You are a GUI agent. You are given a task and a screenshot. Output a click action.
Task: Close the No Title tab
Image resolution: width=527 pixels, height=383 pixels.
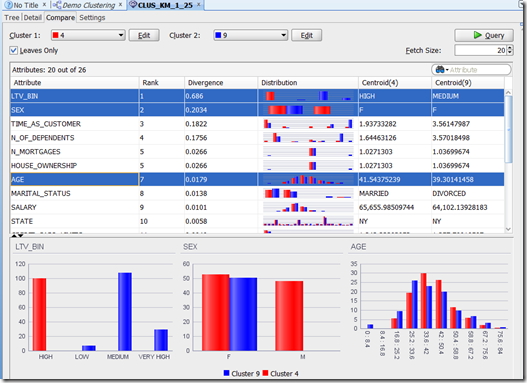point(44,5)
